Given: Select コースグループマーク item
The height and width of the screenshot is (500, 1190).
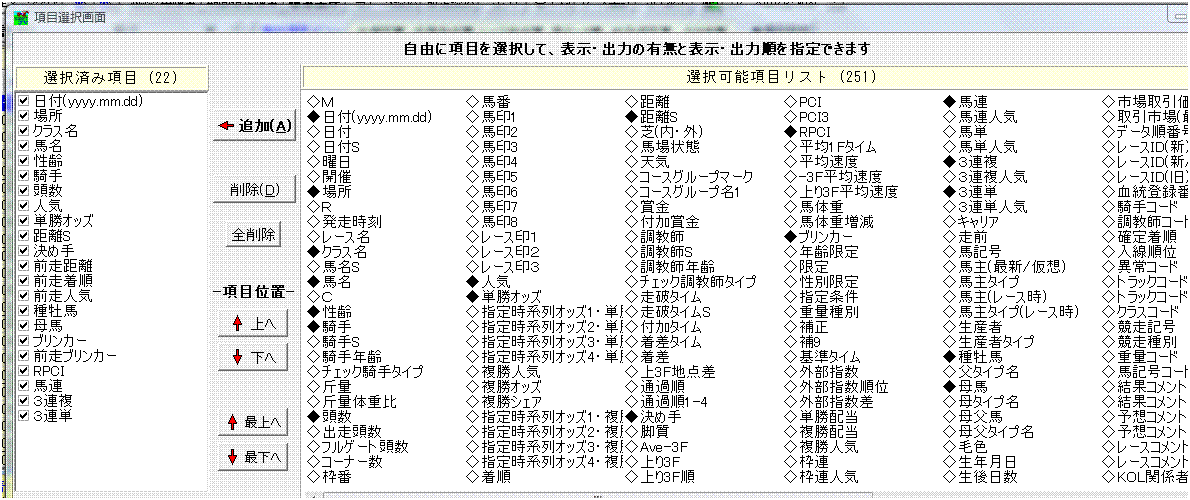Looking at the screenshot, I should click(x=690, y=177).
